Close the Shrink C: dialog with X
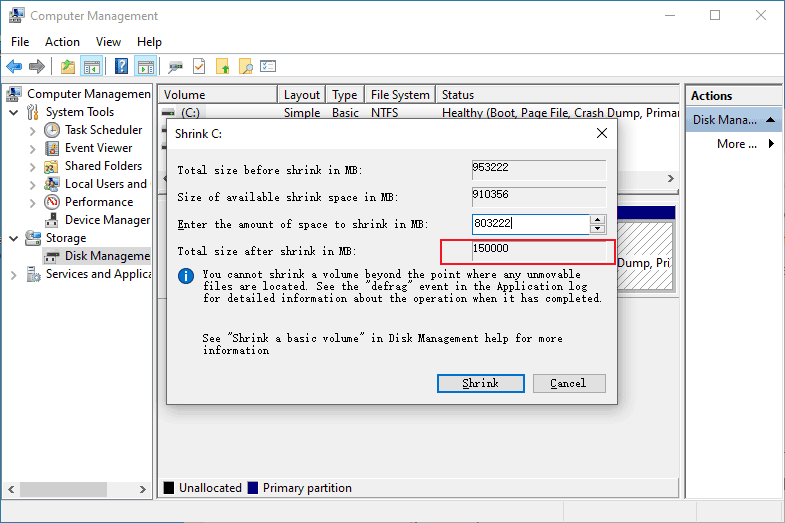785x523 pixels. 602,133
